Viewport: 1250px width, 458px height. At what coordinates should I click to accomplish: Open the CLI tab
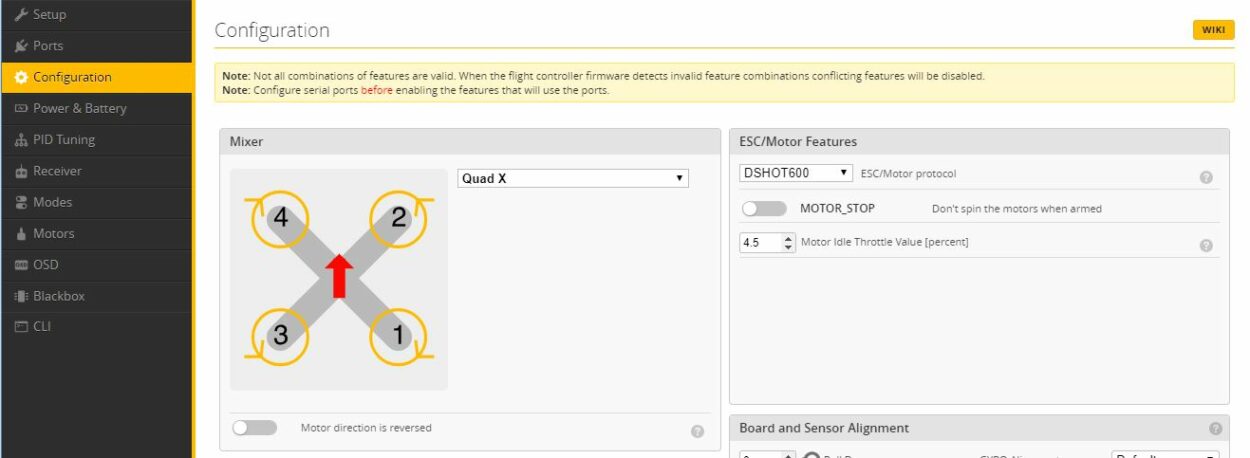click(x=42, y=327)
